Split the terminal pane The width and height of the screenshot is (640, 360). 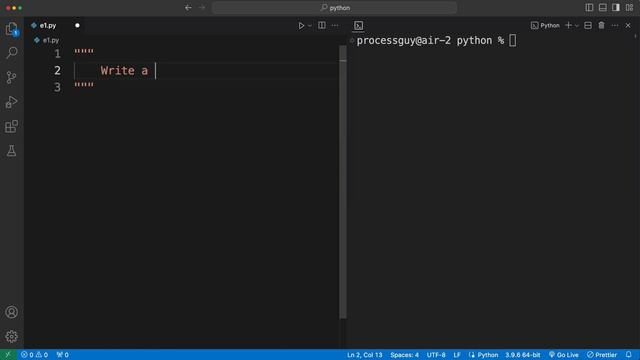point(588,25)
